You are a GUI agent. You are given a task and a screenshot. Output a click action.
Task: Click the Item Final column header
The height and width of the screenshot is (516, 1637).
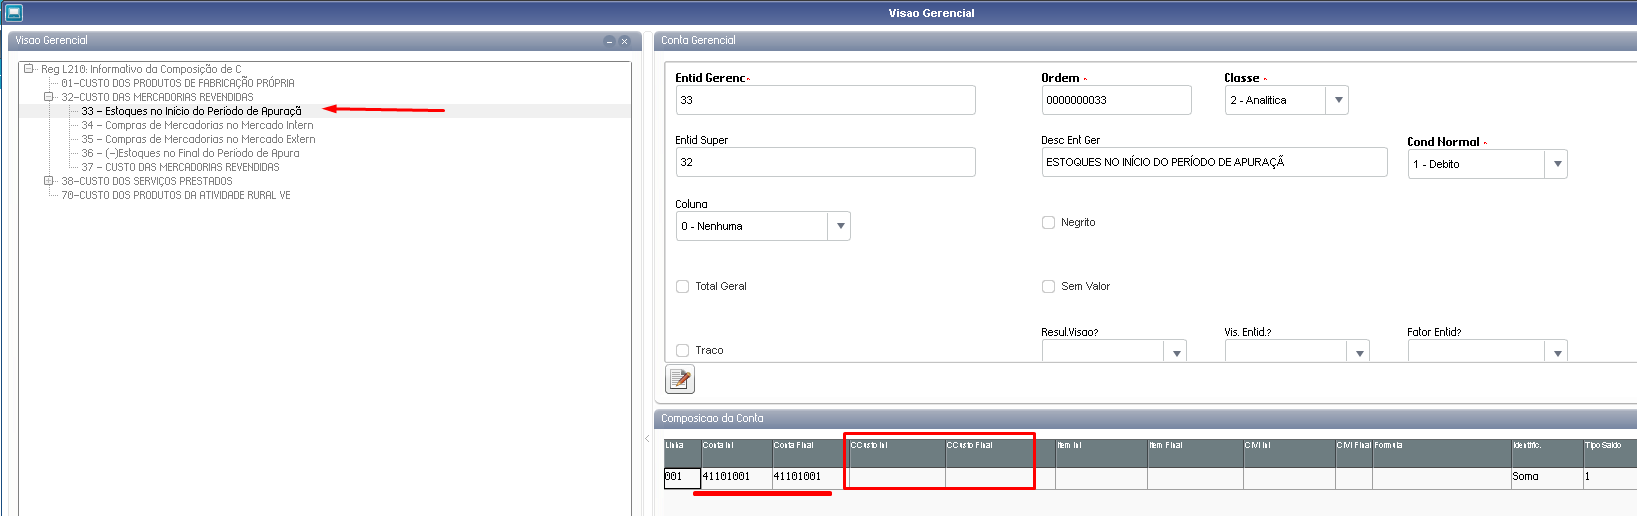1196,453
